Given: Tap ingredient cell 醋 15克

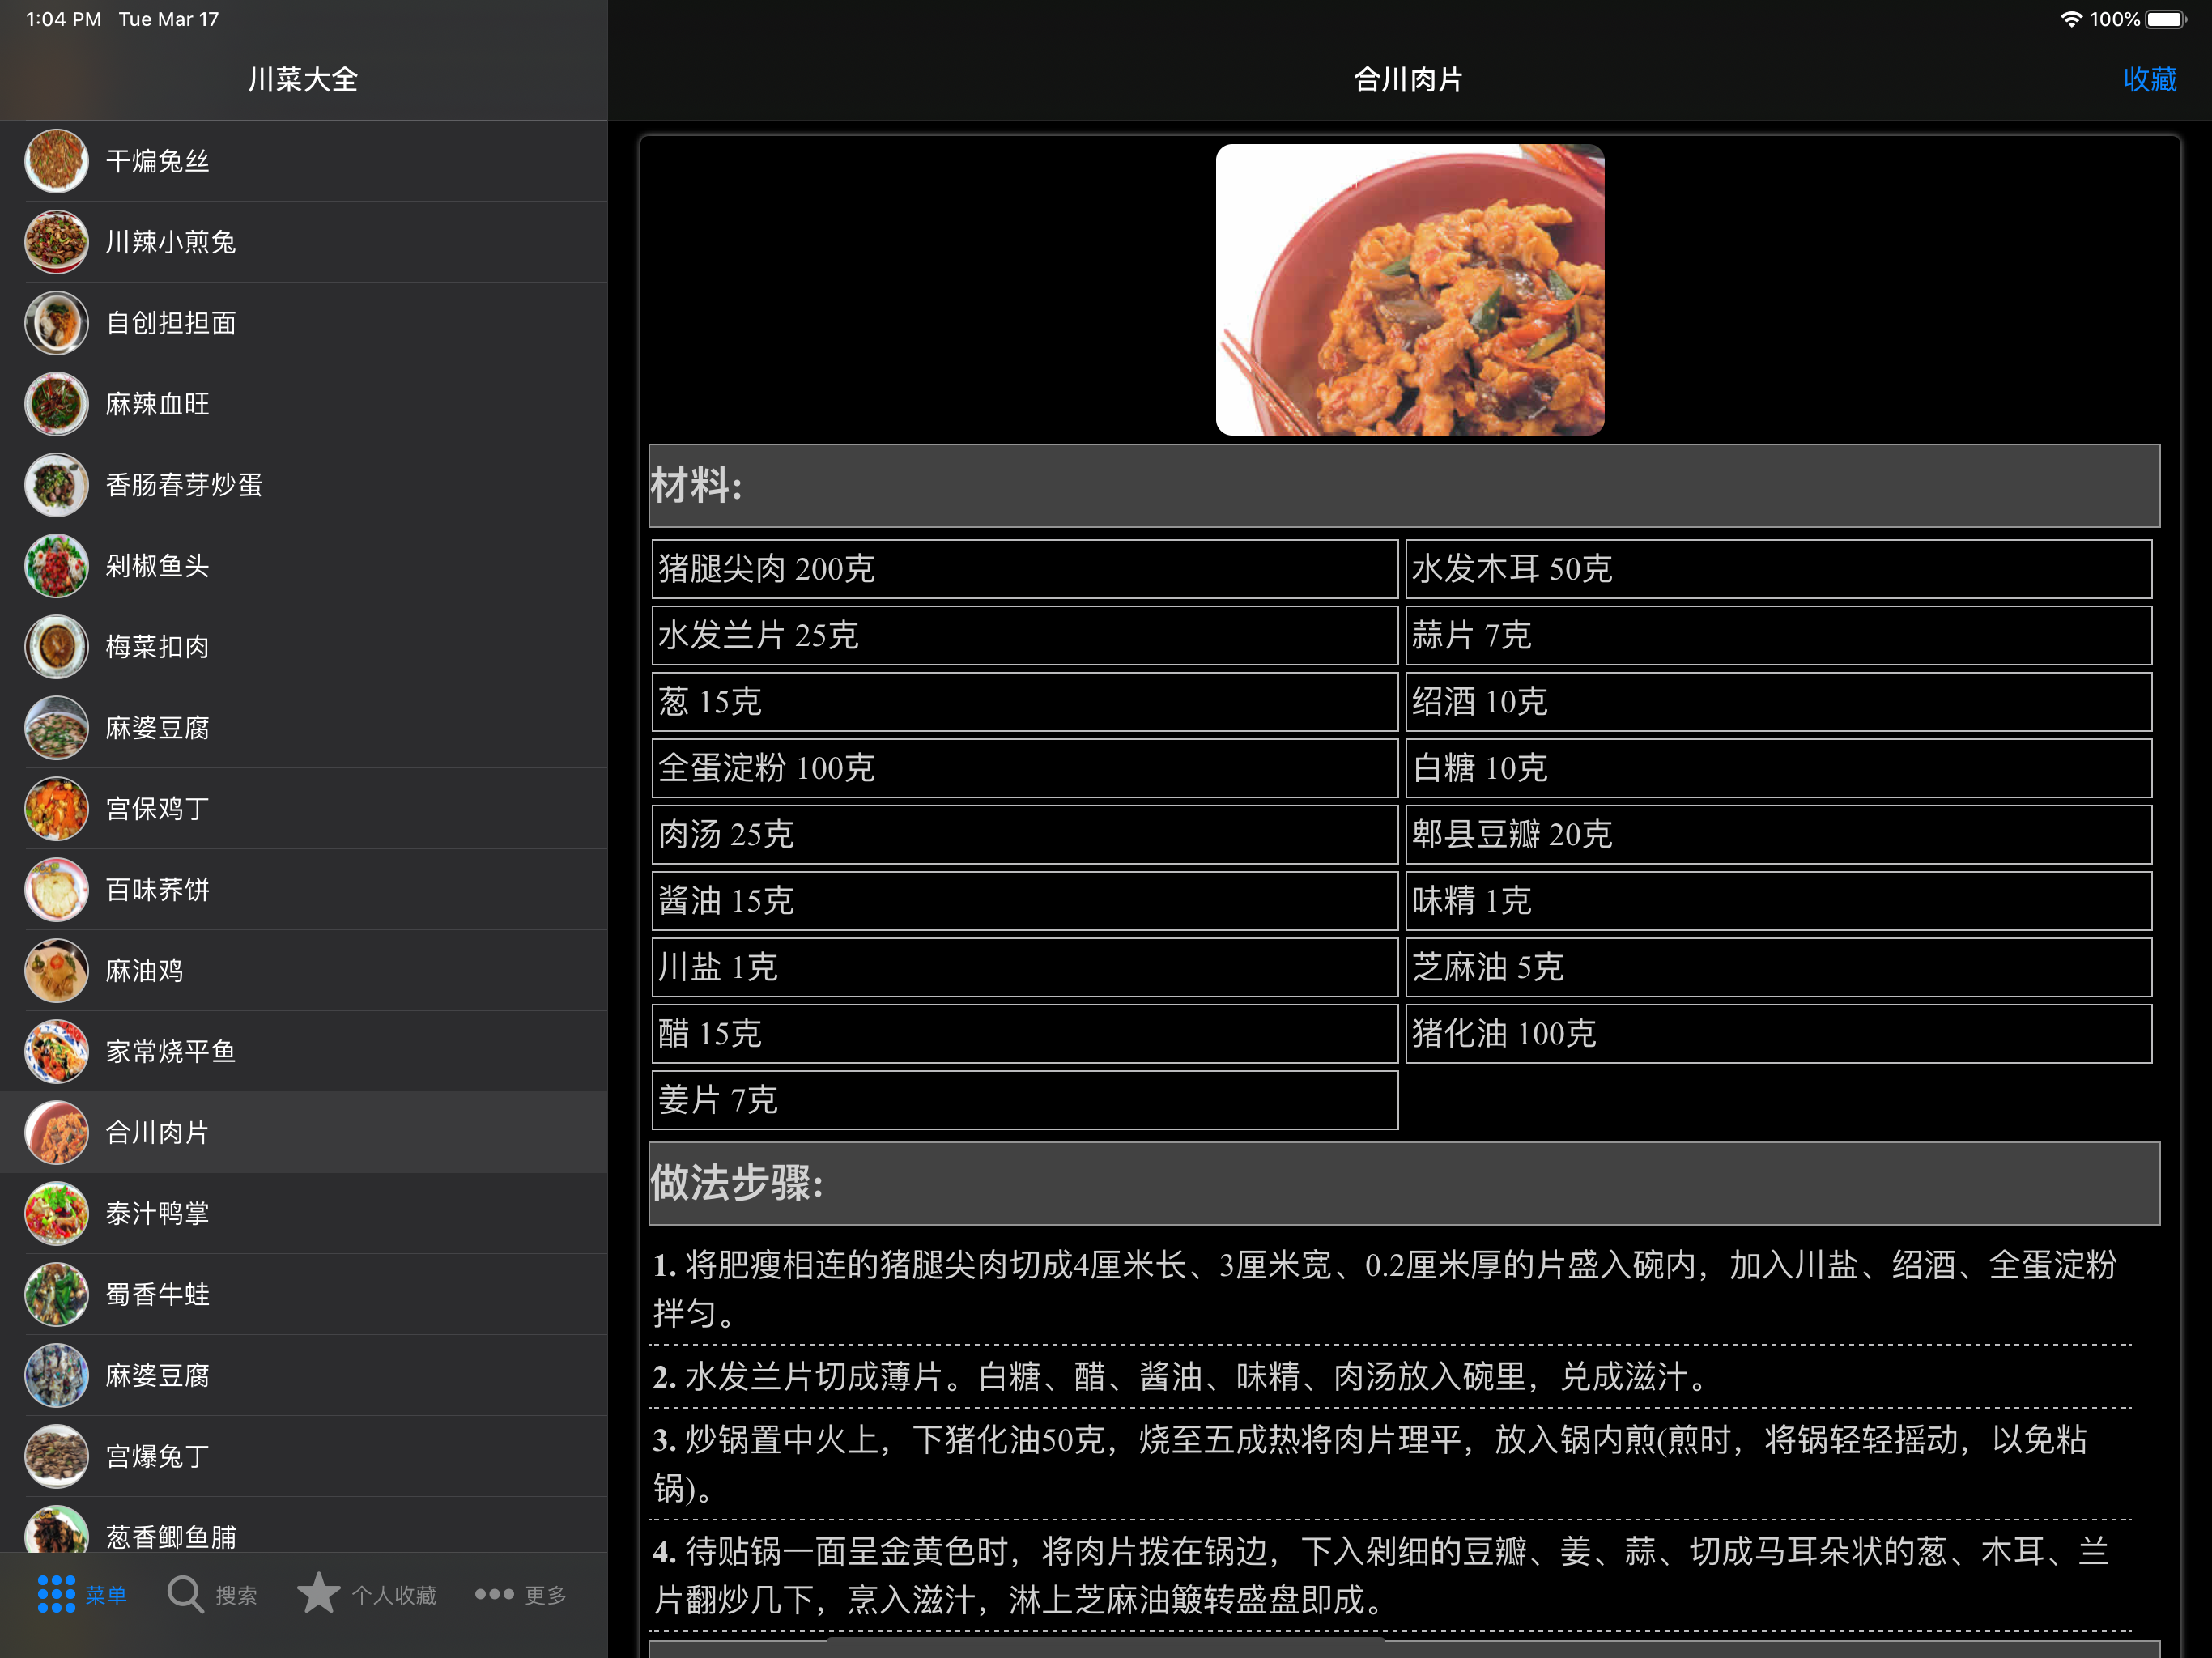Looking at the screenshot, I should click(x=1025, y=1034).
